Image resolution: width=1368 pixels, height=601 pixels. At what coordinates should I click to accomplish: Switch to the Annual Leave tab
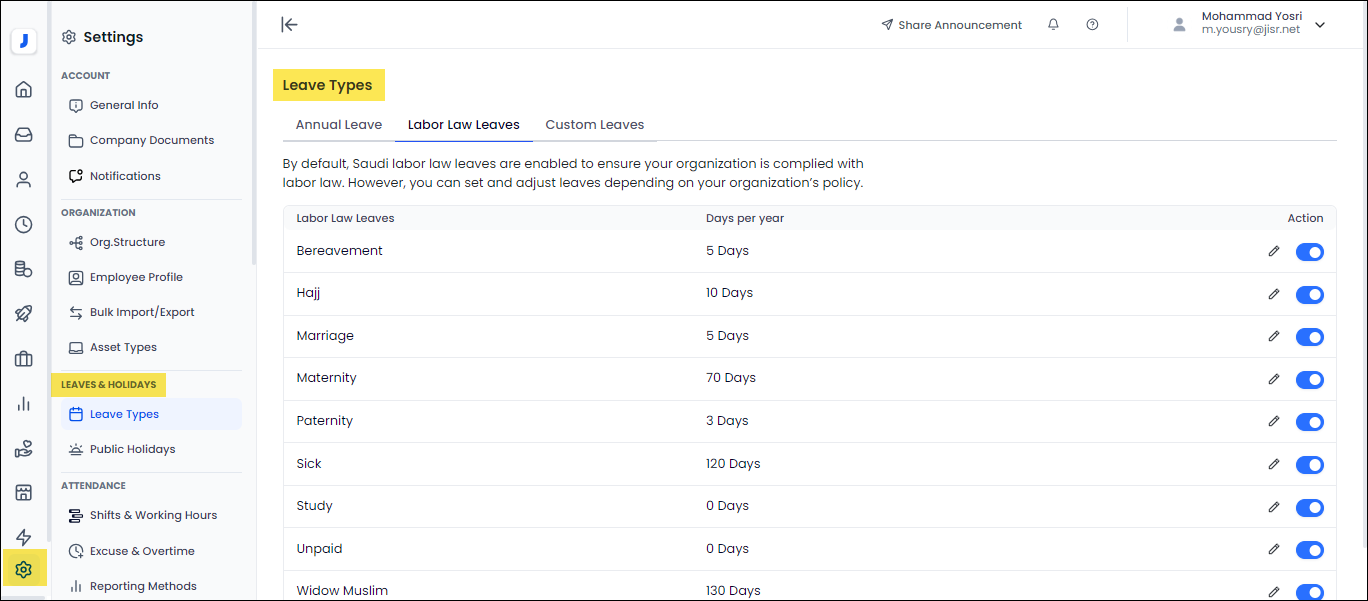339,125
